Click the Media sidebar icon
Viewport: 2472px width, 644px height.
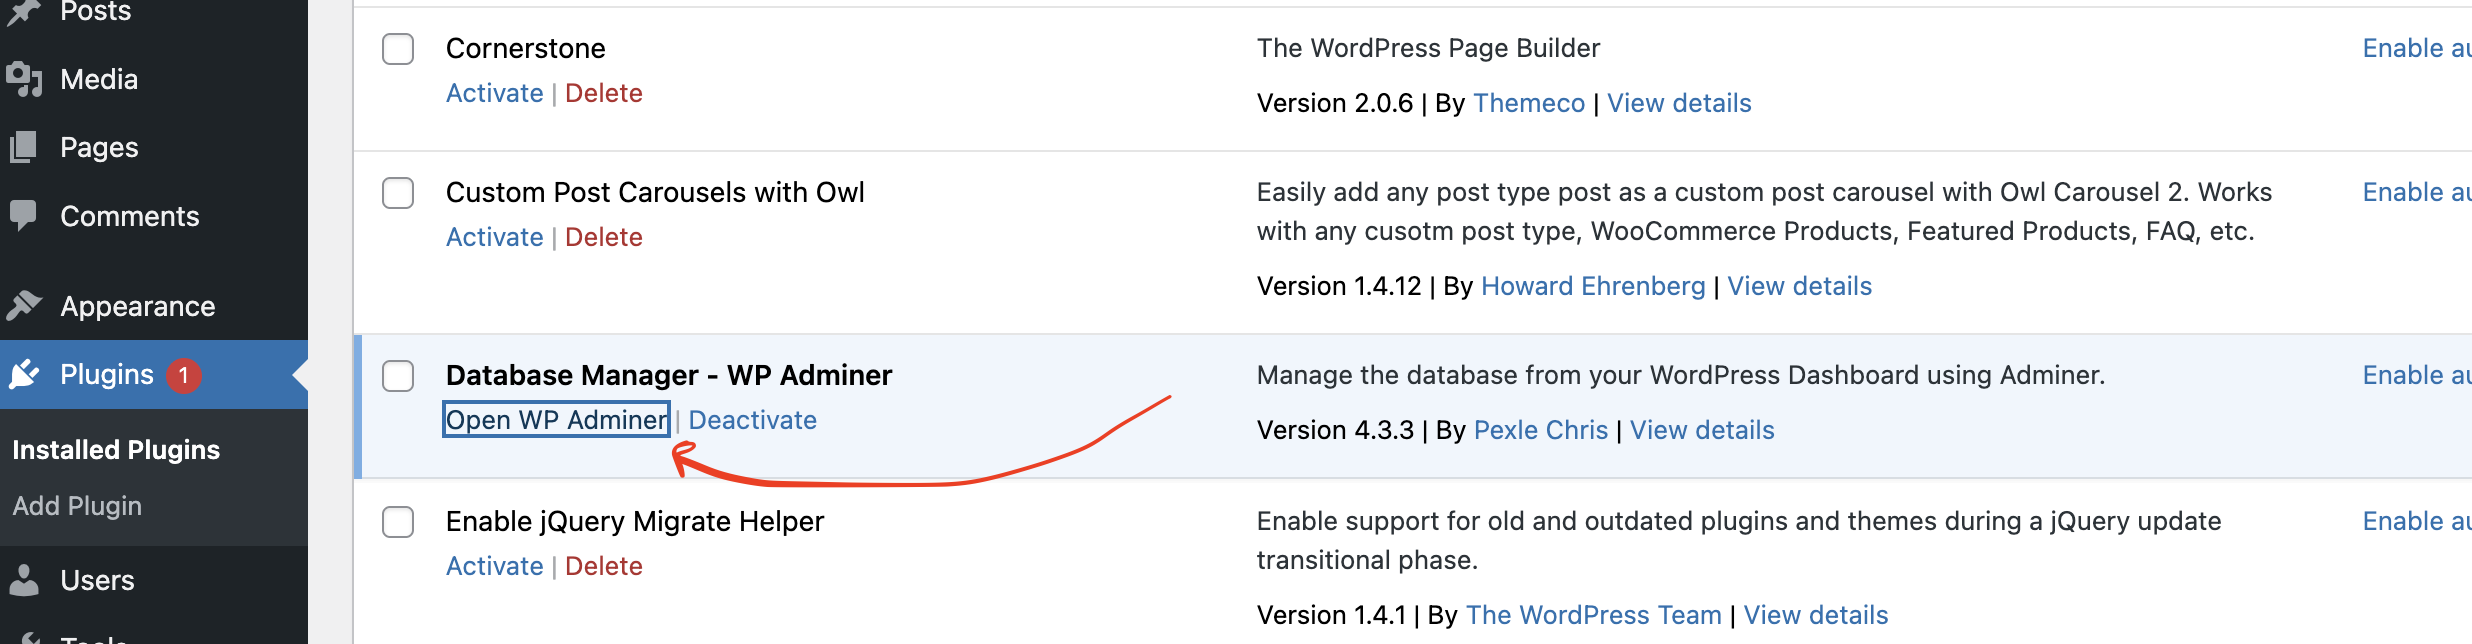[24, 80]
